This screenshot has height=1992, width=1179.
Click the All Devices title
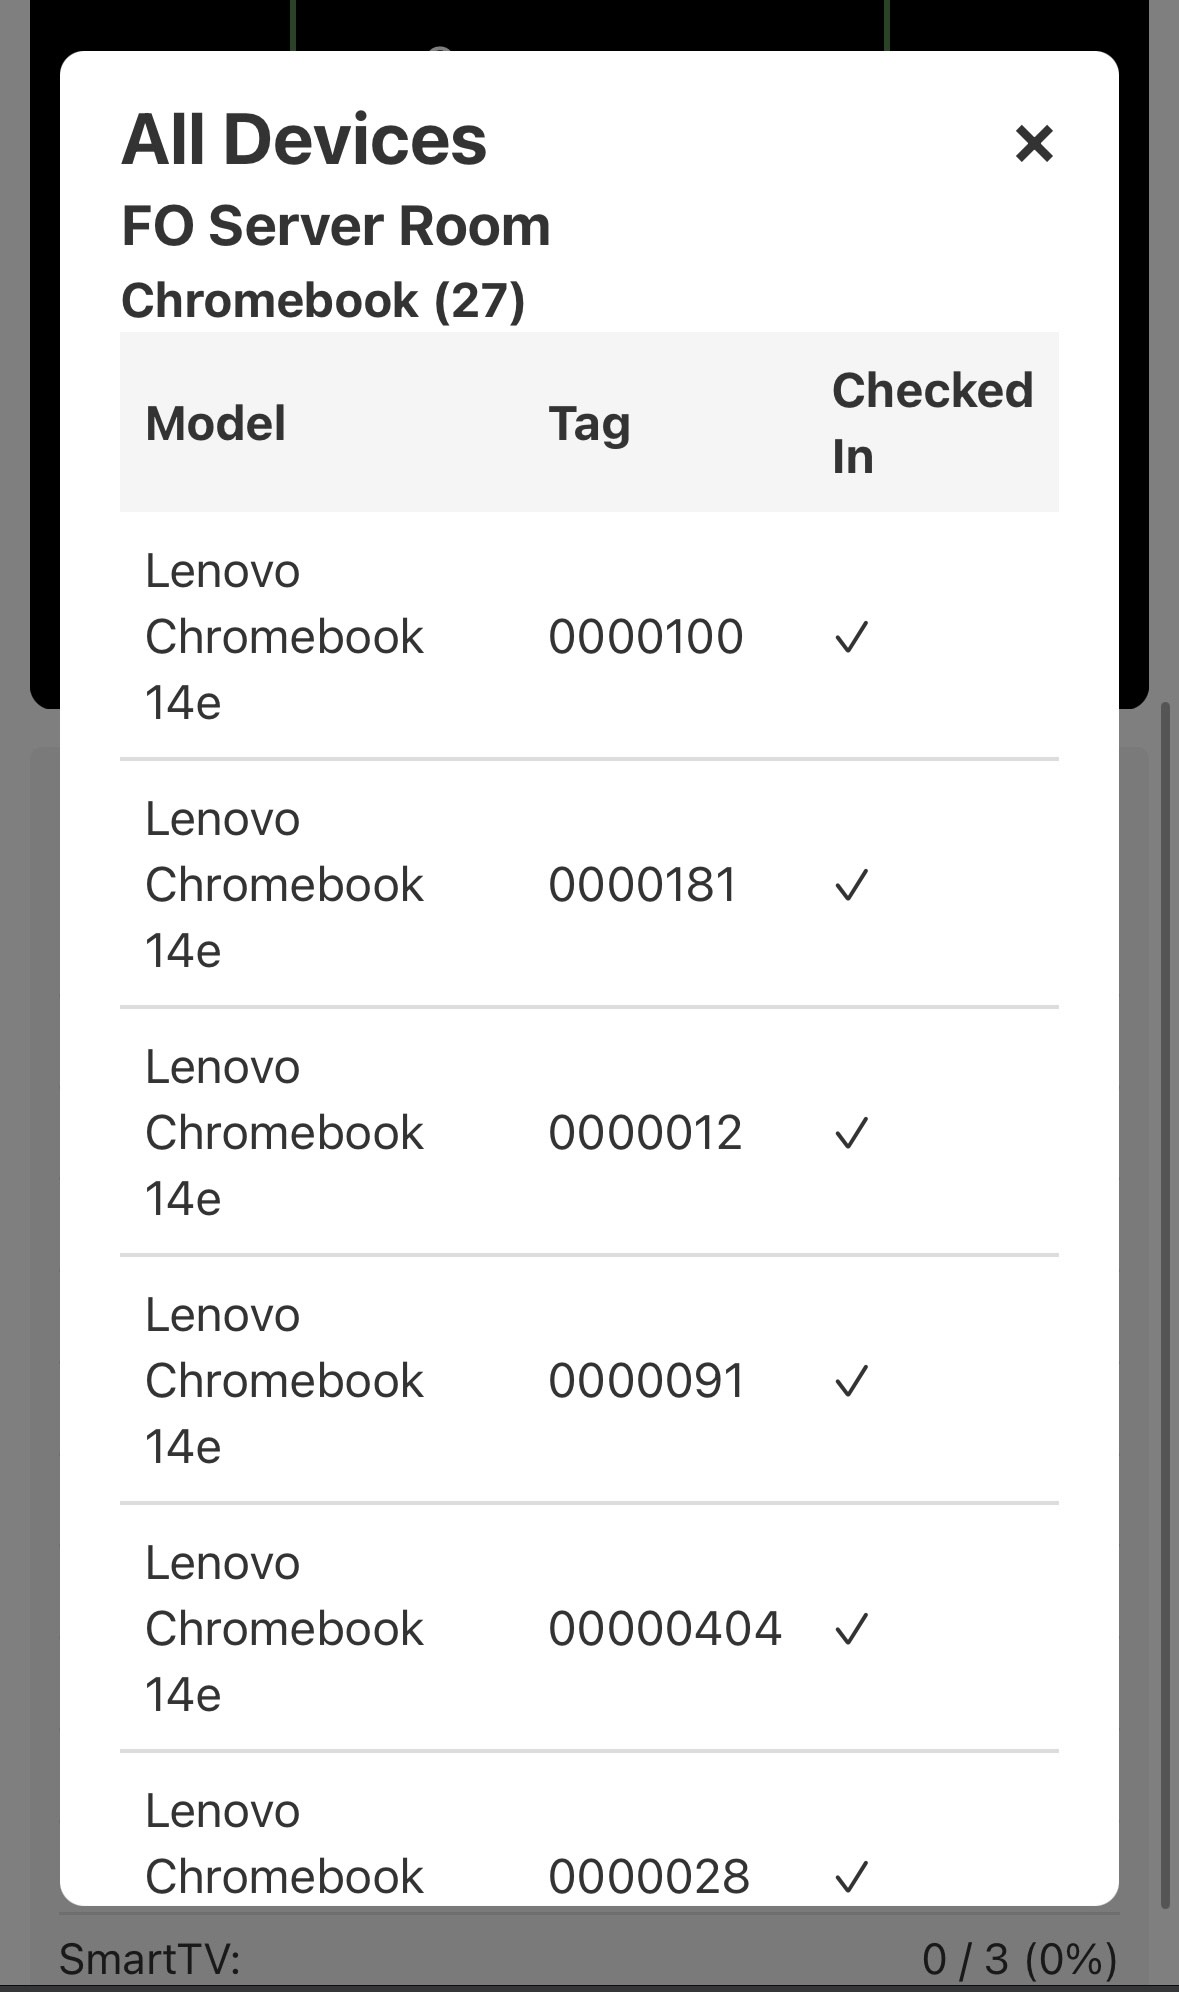point(304,140)
